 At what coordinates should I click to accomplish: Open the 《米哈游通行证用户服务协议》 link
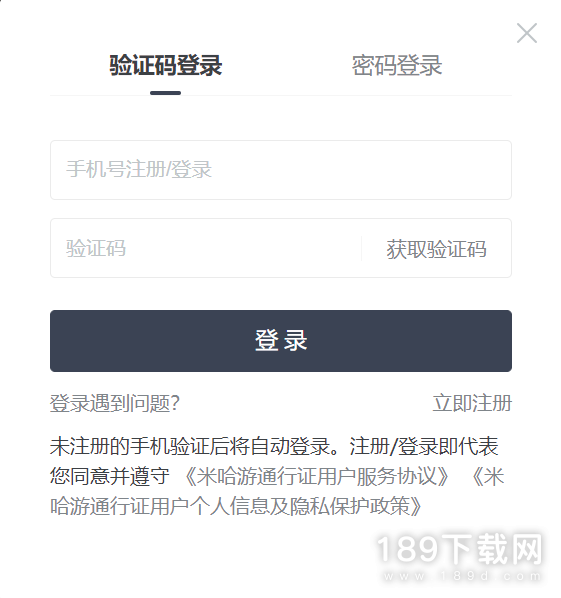pyautogui.click(x=316, y=476)
